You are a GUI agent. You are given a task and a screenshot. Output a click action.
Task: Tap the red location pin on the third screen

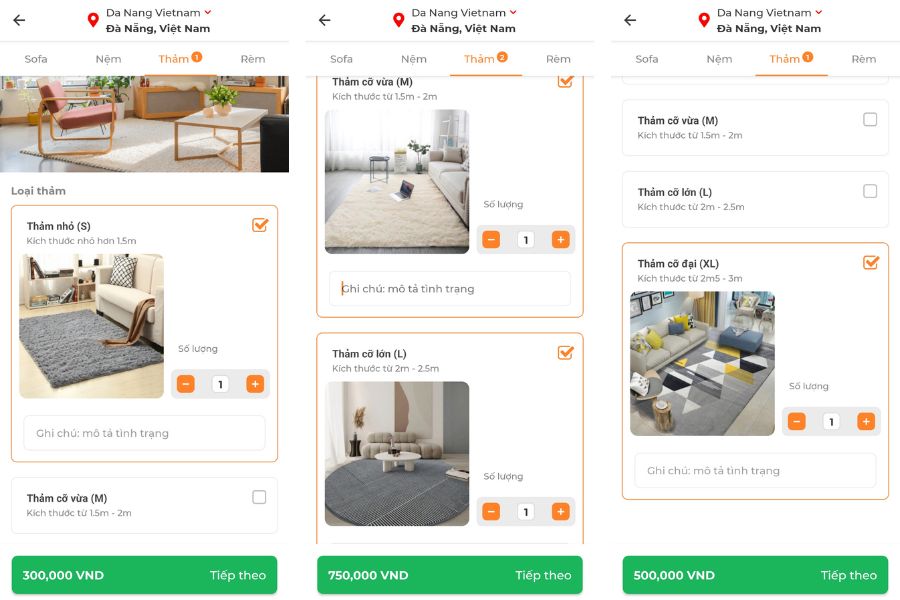click(704, 20)
